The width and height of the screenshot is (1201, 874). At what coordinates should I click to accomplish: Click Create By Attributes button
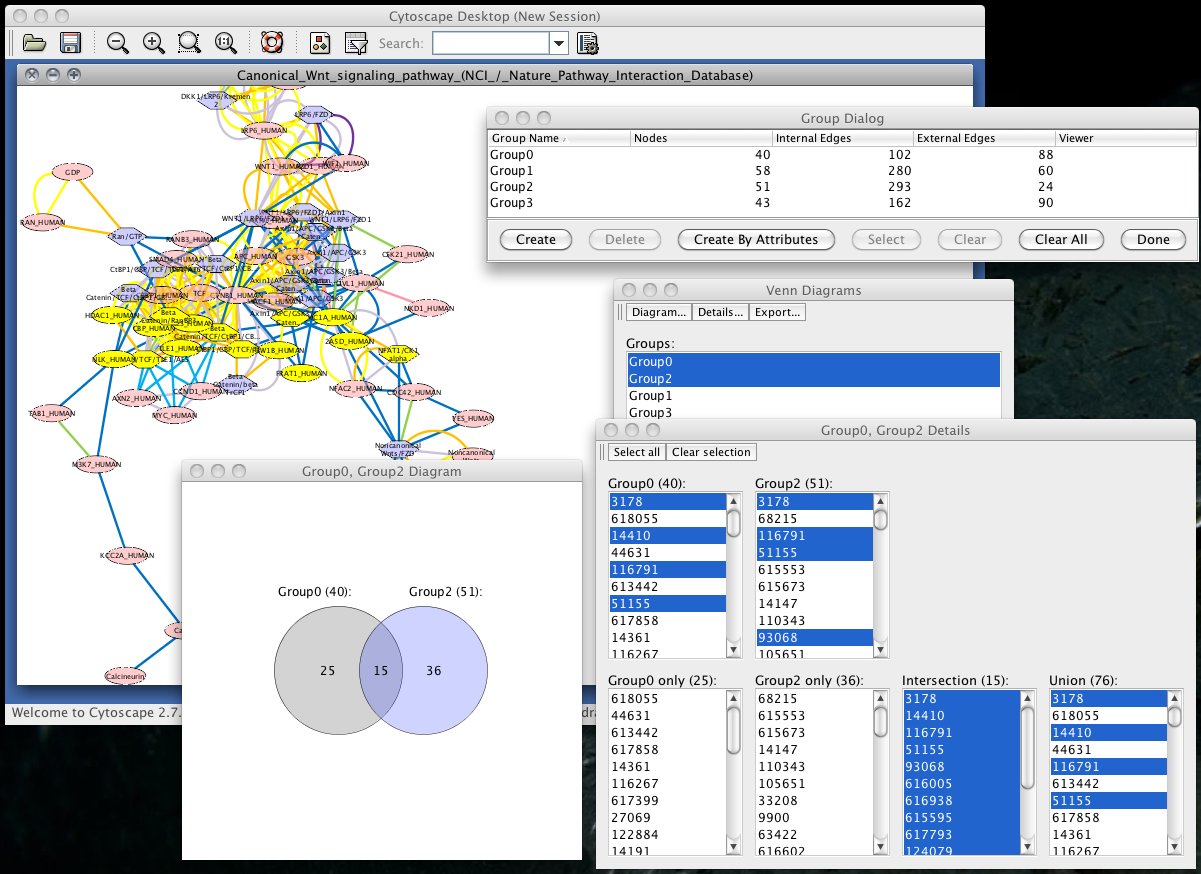756,240
